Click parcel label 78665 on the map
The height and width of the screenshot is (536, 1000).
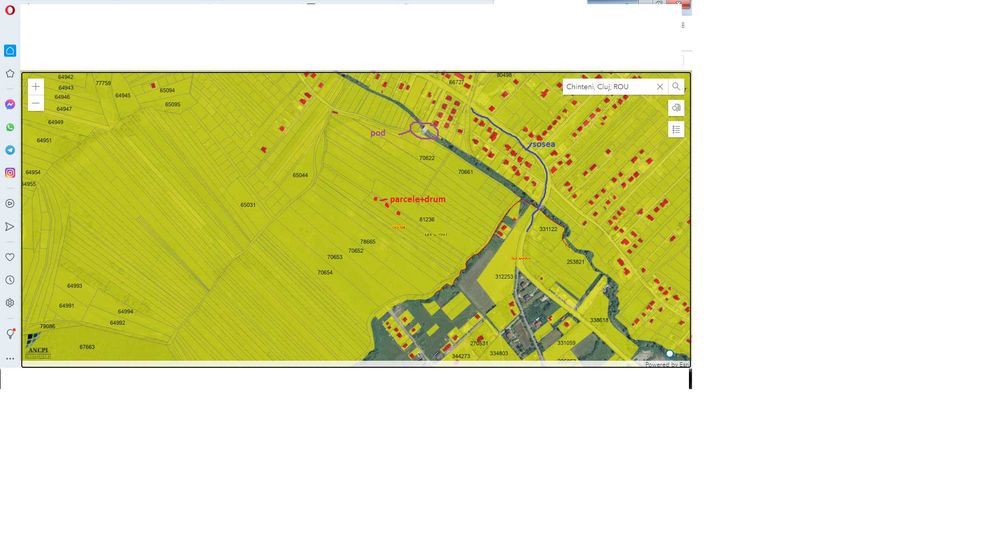click(x=368, y=242)
